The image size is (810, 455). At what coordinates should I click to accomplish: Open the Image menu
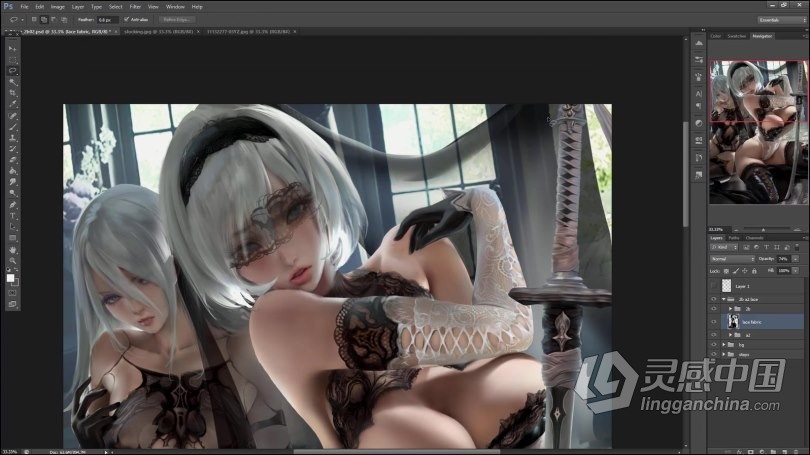point(57,7)
